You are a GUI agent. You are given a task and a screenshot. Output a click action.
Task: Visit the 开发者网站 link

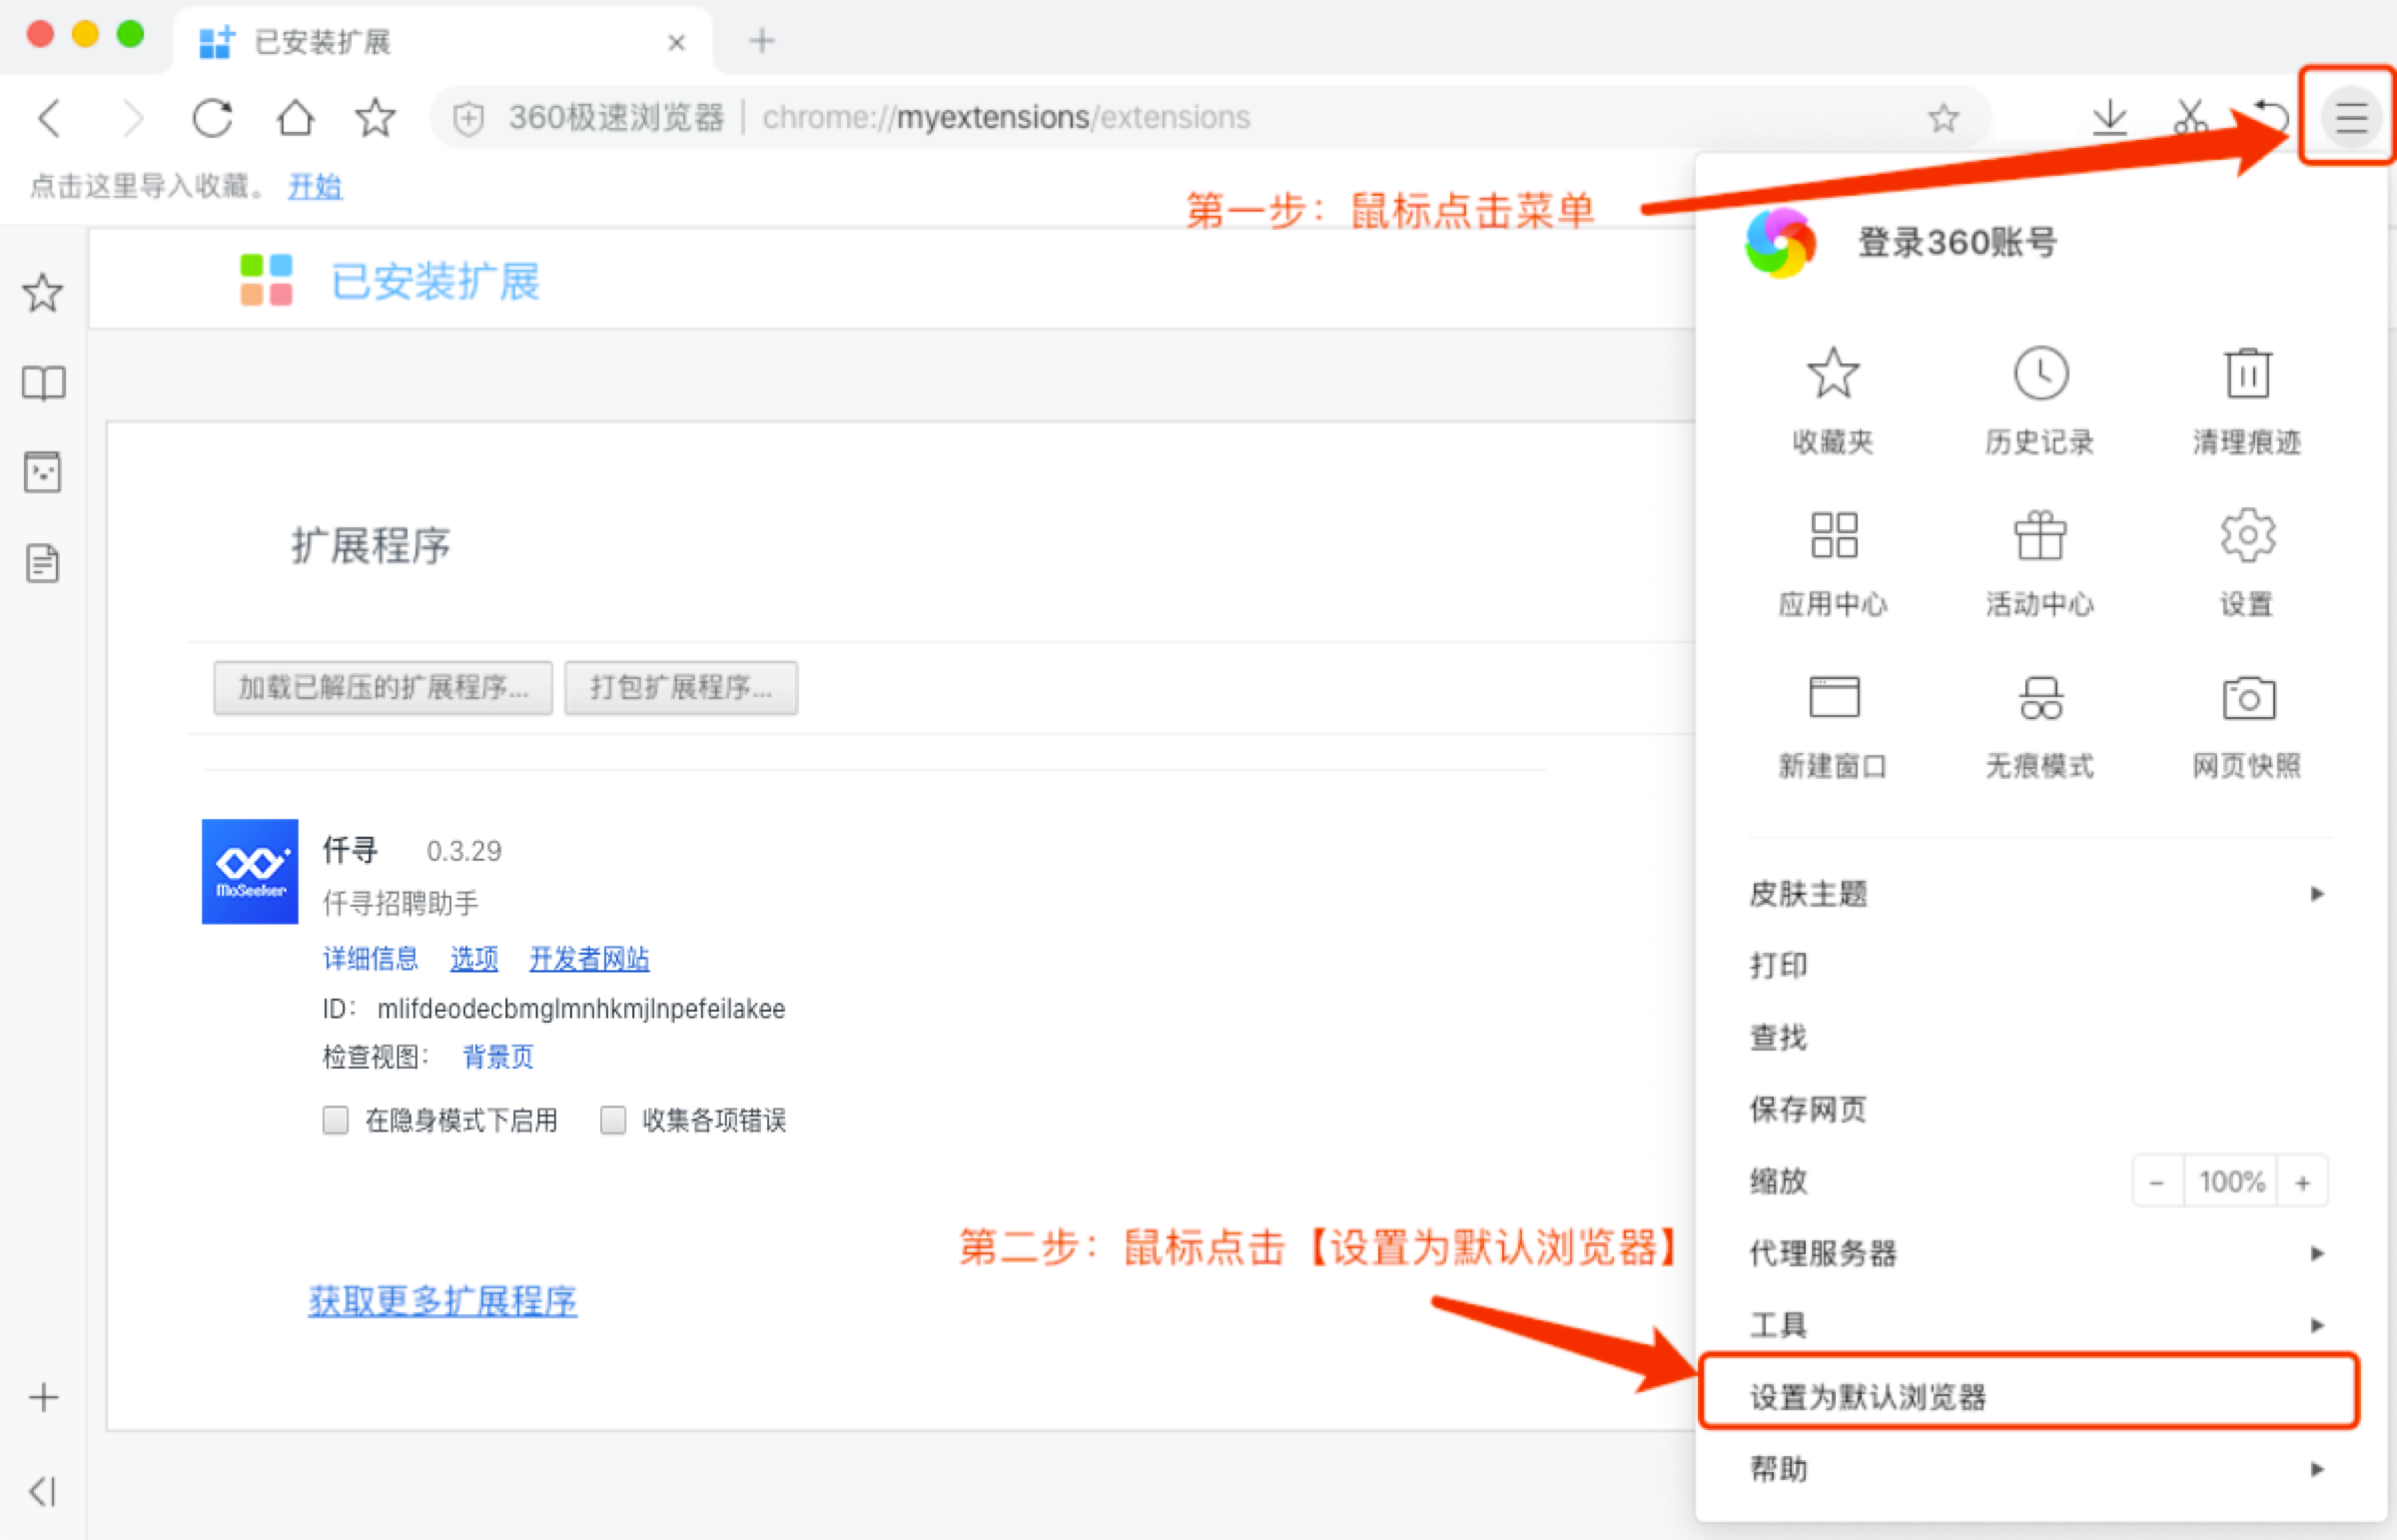pos(589,958)
